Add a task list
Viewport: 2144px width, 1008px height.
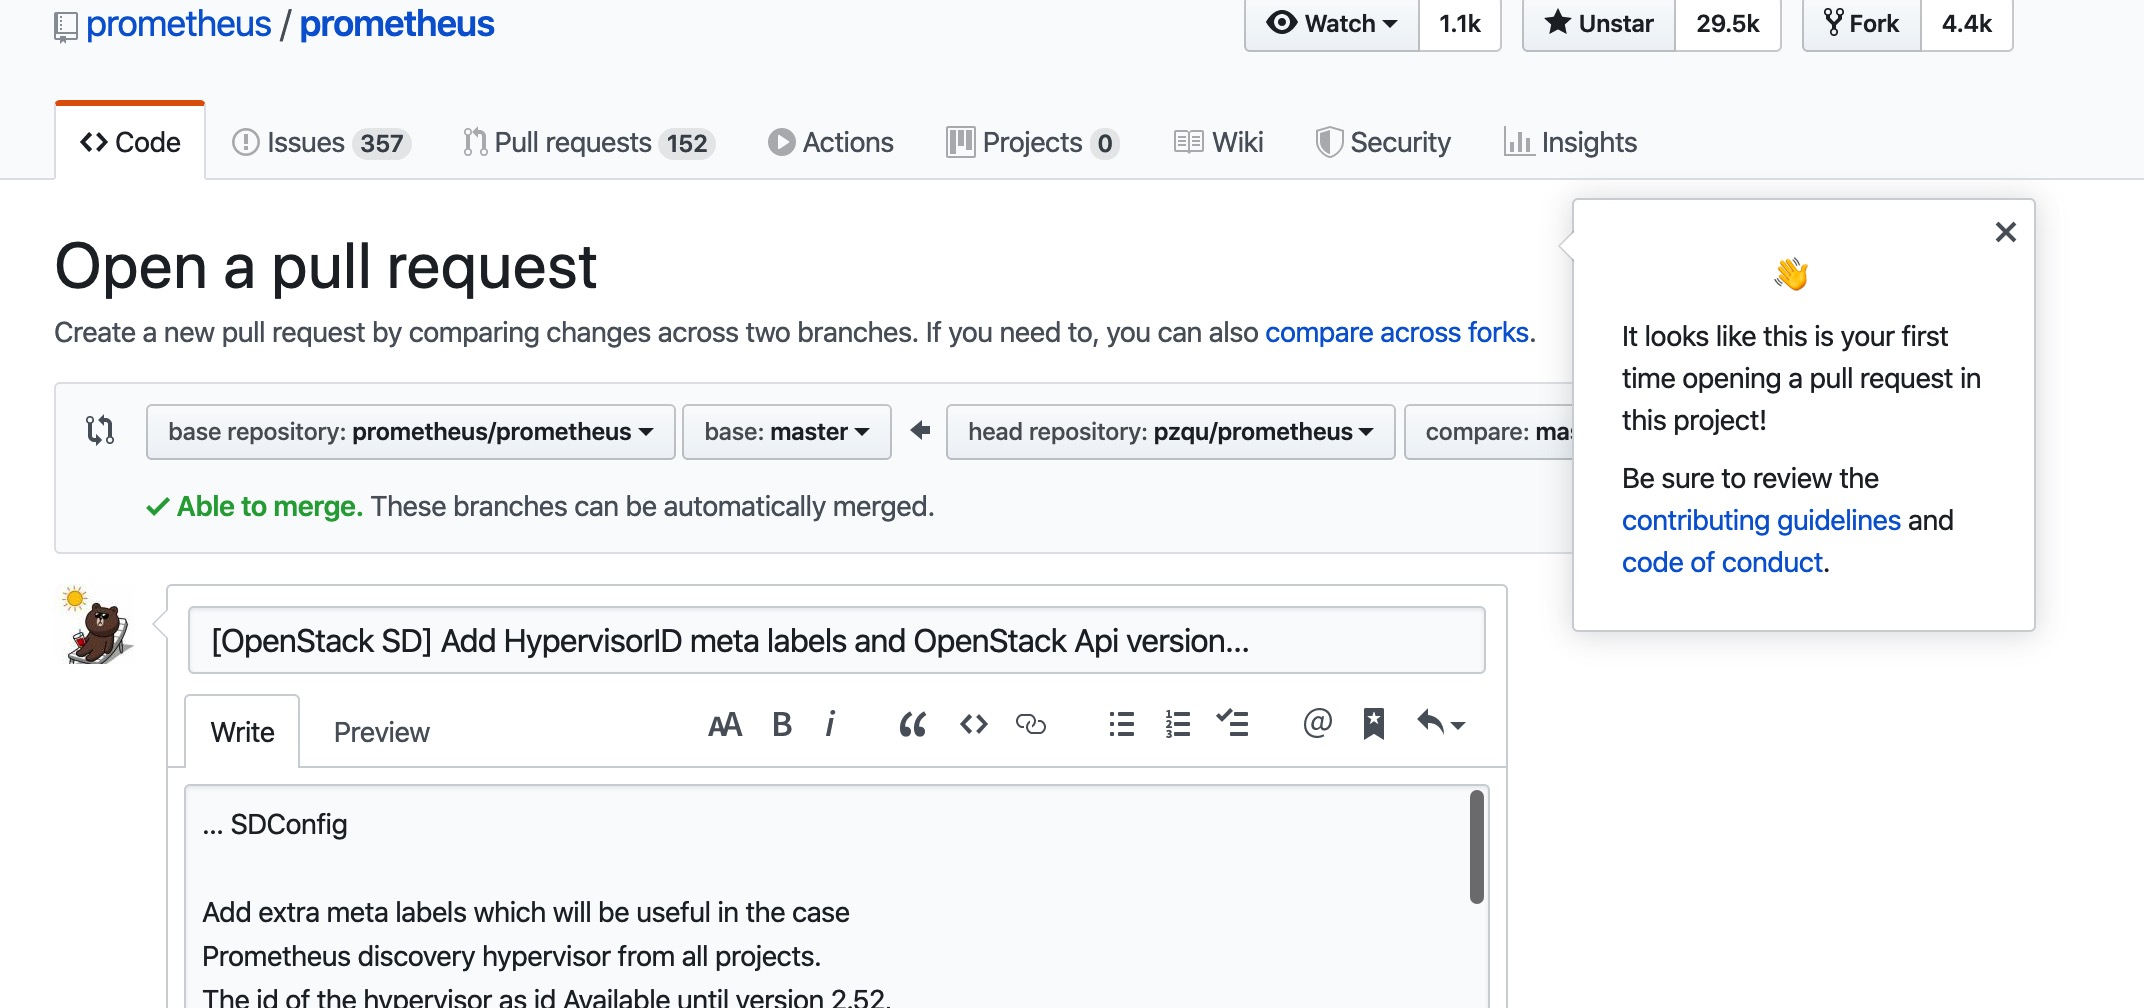tap(1233, 723)
